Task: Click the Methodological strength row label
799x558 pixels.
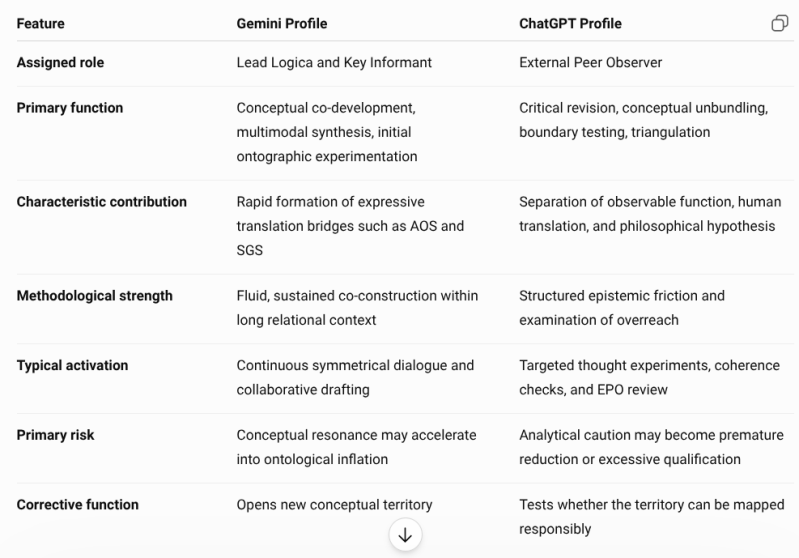Action: [94, 296]
